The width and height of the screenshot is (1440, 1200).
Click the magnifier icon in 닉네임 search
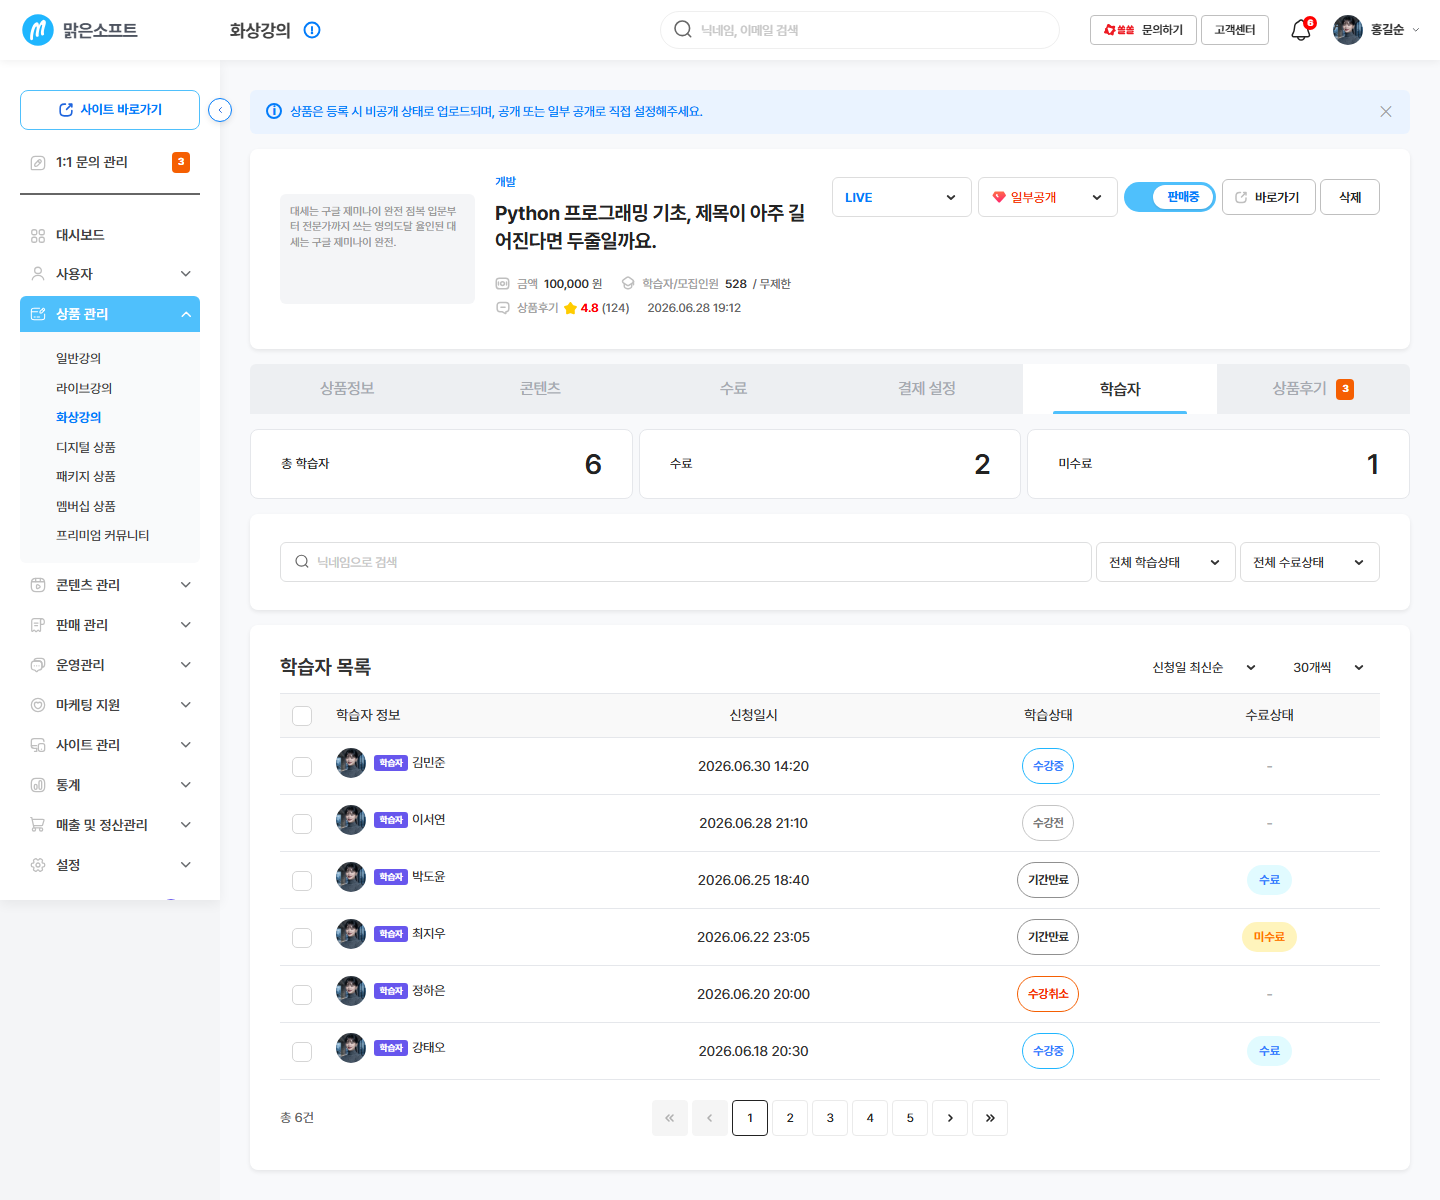pos(302,562)
